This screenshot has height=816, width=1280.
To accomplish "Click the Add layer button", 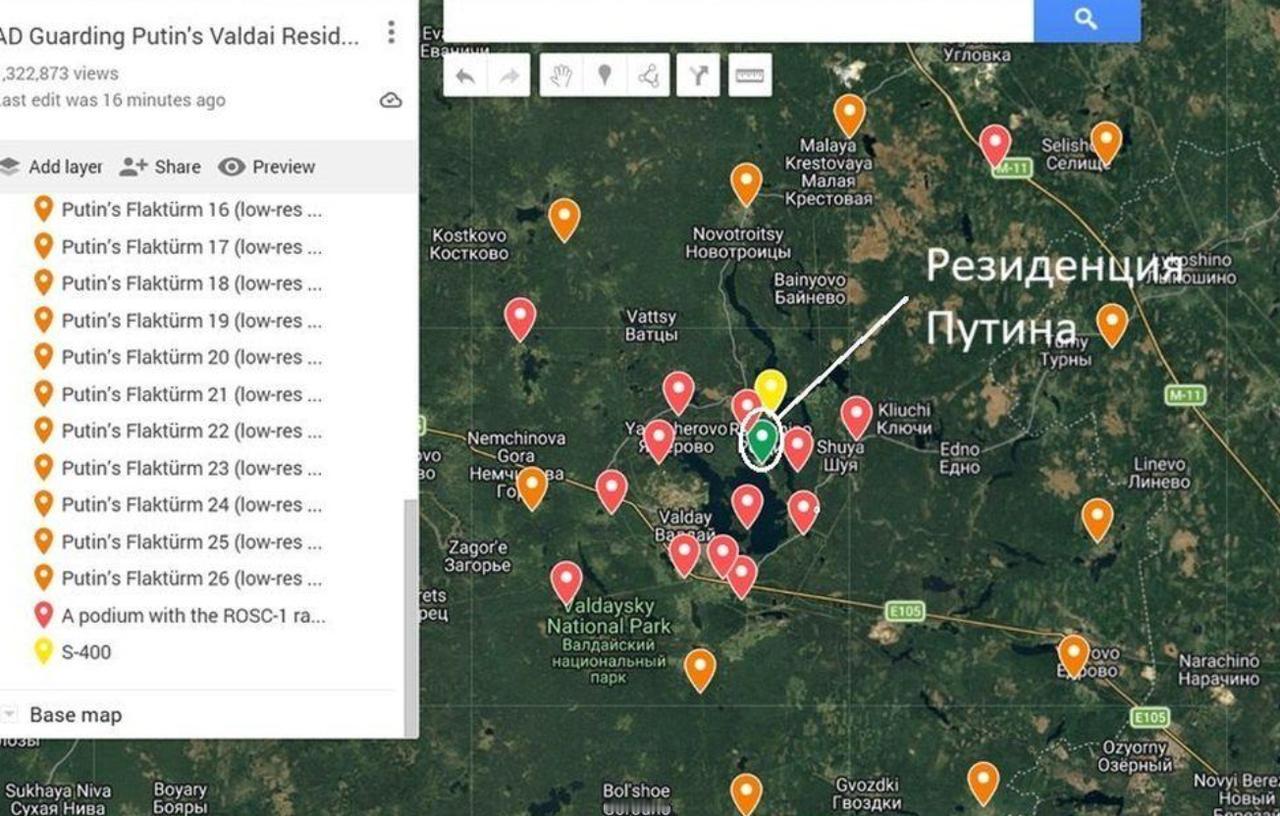I will (x=51, y=167).
